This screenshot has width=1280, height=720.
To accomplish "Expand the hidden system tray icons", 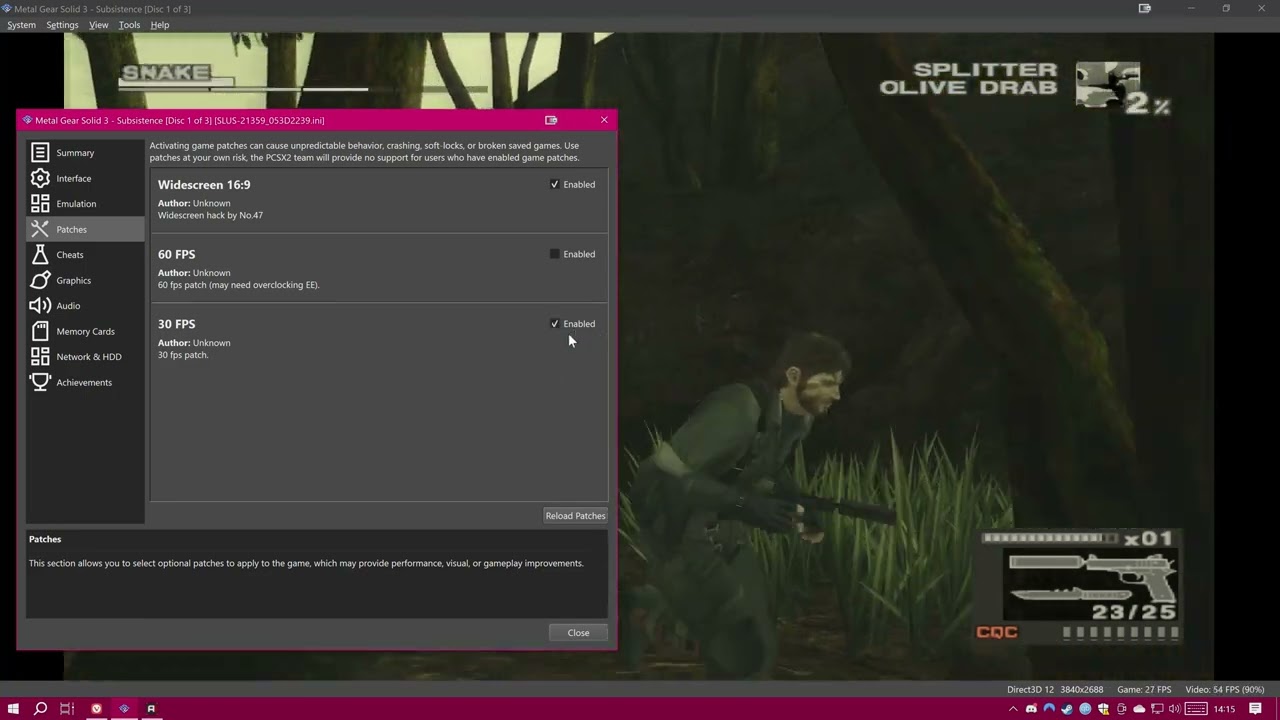I will tap(1013, 709).
